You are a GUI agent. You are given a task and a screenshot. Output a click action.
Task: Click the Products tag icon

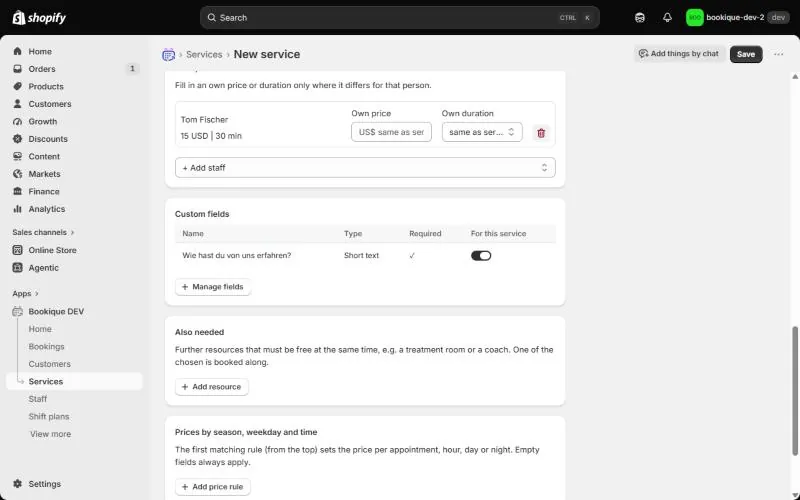pos(18,86)
